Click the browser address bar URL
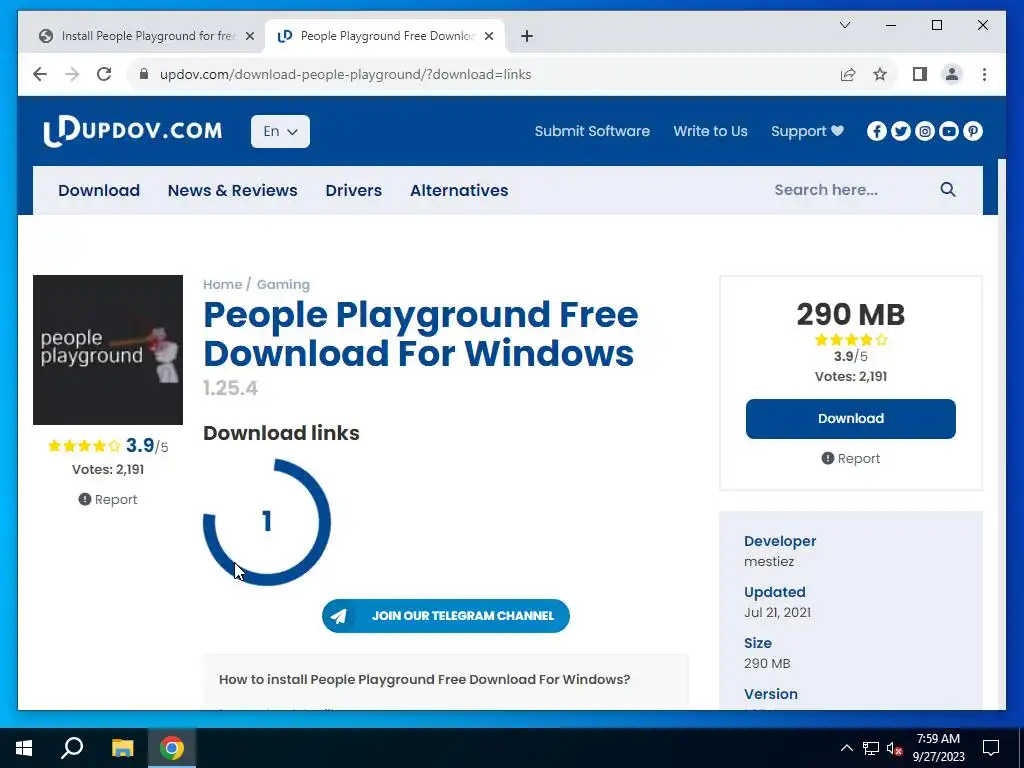The width and height of the screenshot is (1024, 768). [345, 74]
